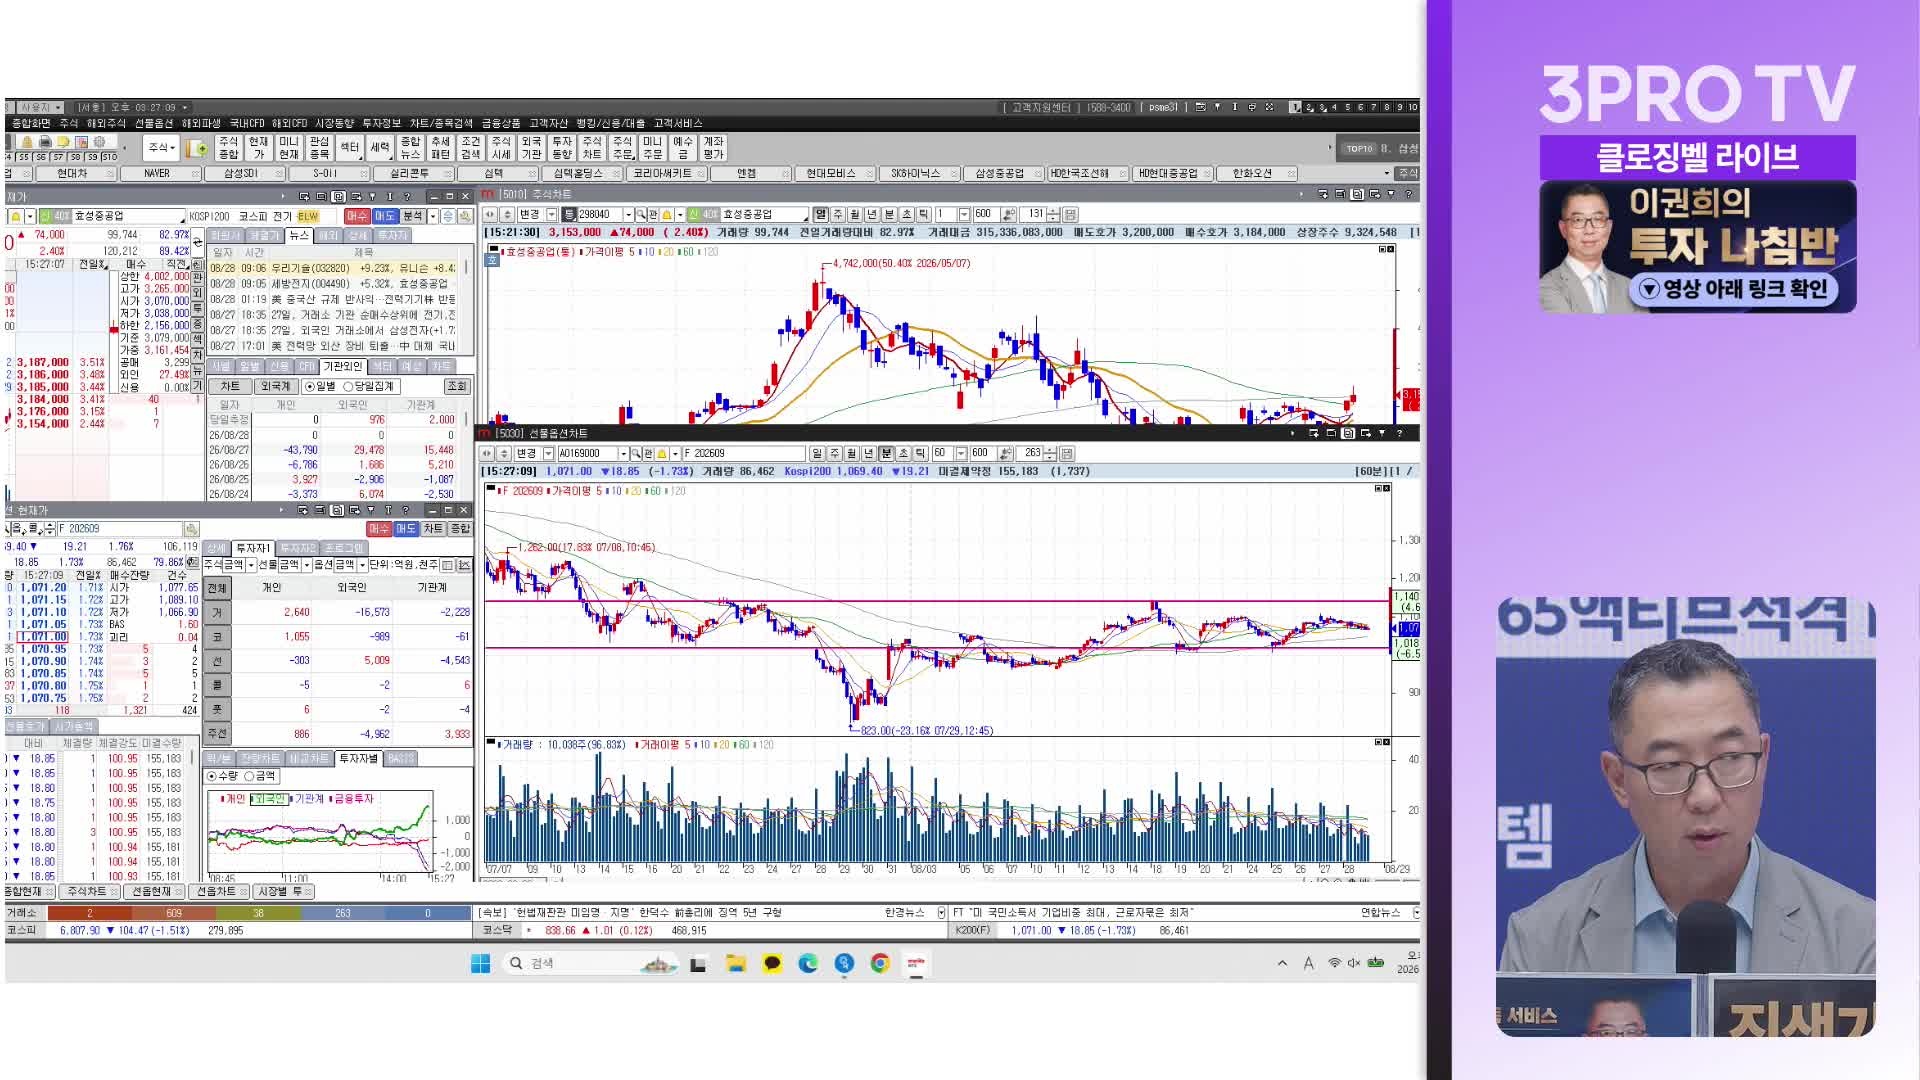The height and width of the screenshot is (1080, 1920).
Task: Click the printer icon in the top toolbar
Action: point(45,143)
